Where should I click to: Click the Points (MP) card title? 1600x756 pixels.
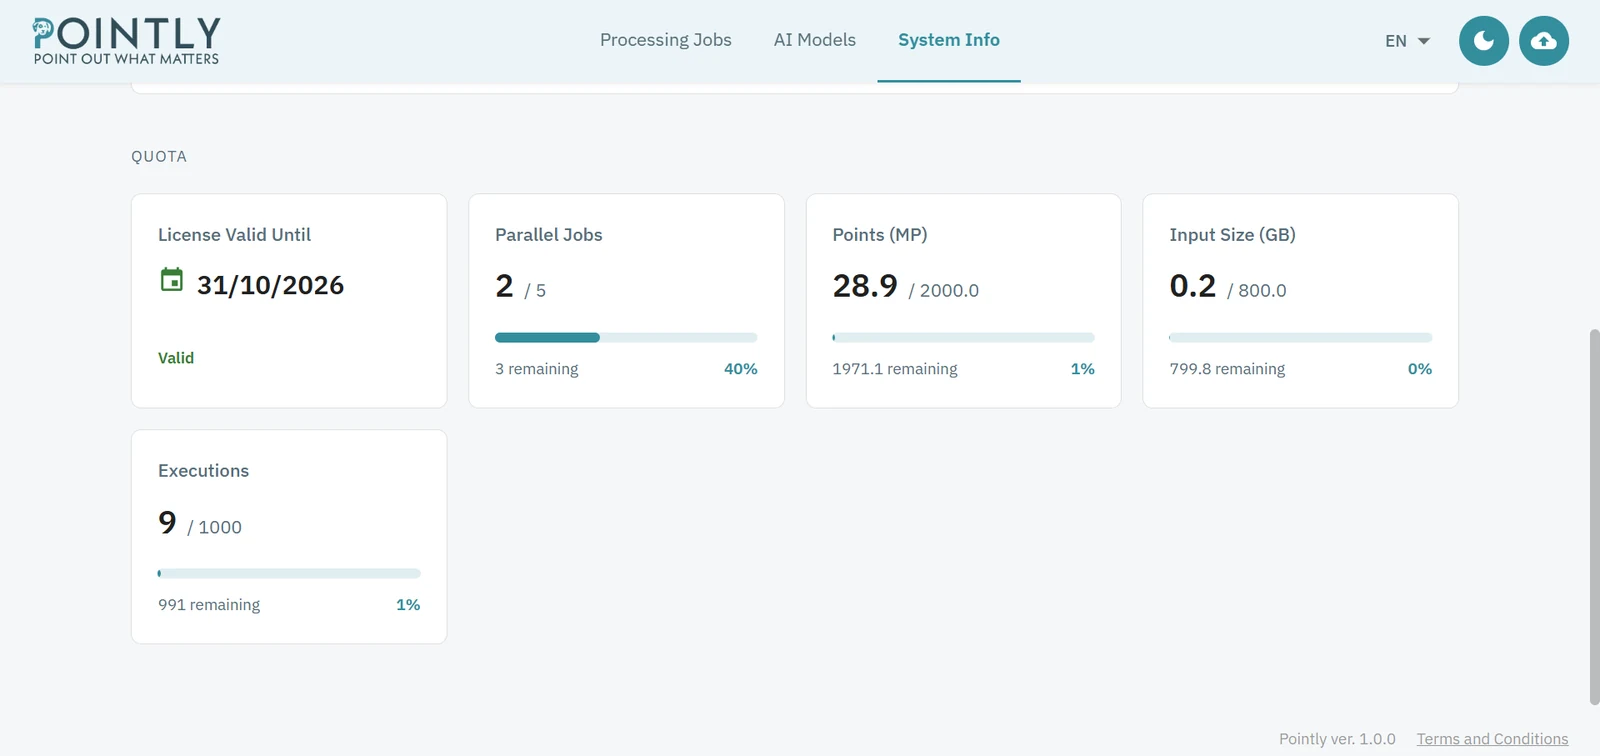pos(880,235)
